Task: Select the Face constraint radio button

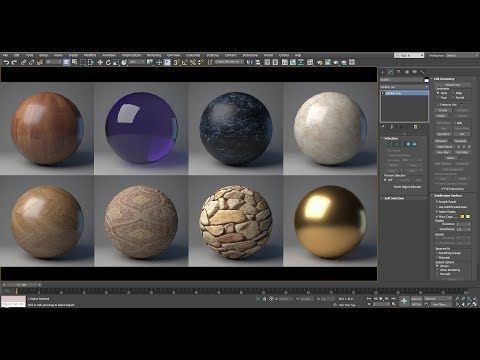Action: coord(438,98)
